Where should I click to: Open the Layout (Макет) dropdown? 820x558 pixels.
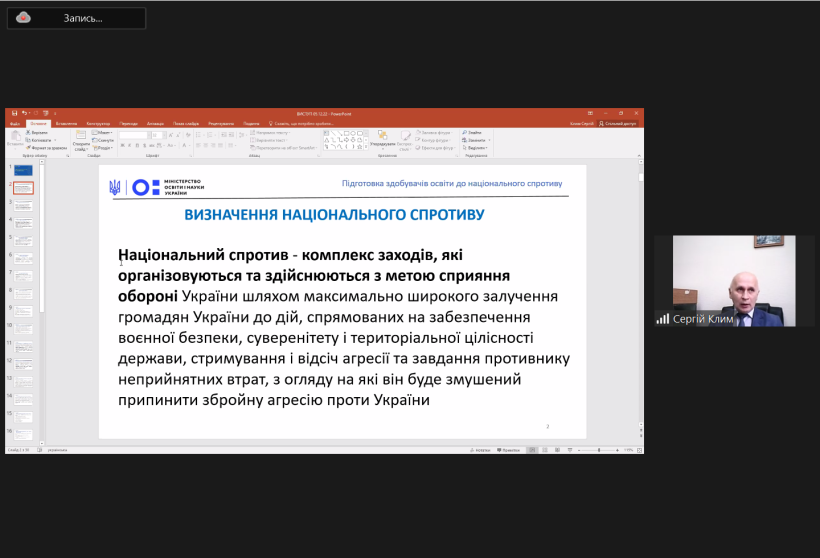(102, 133)
